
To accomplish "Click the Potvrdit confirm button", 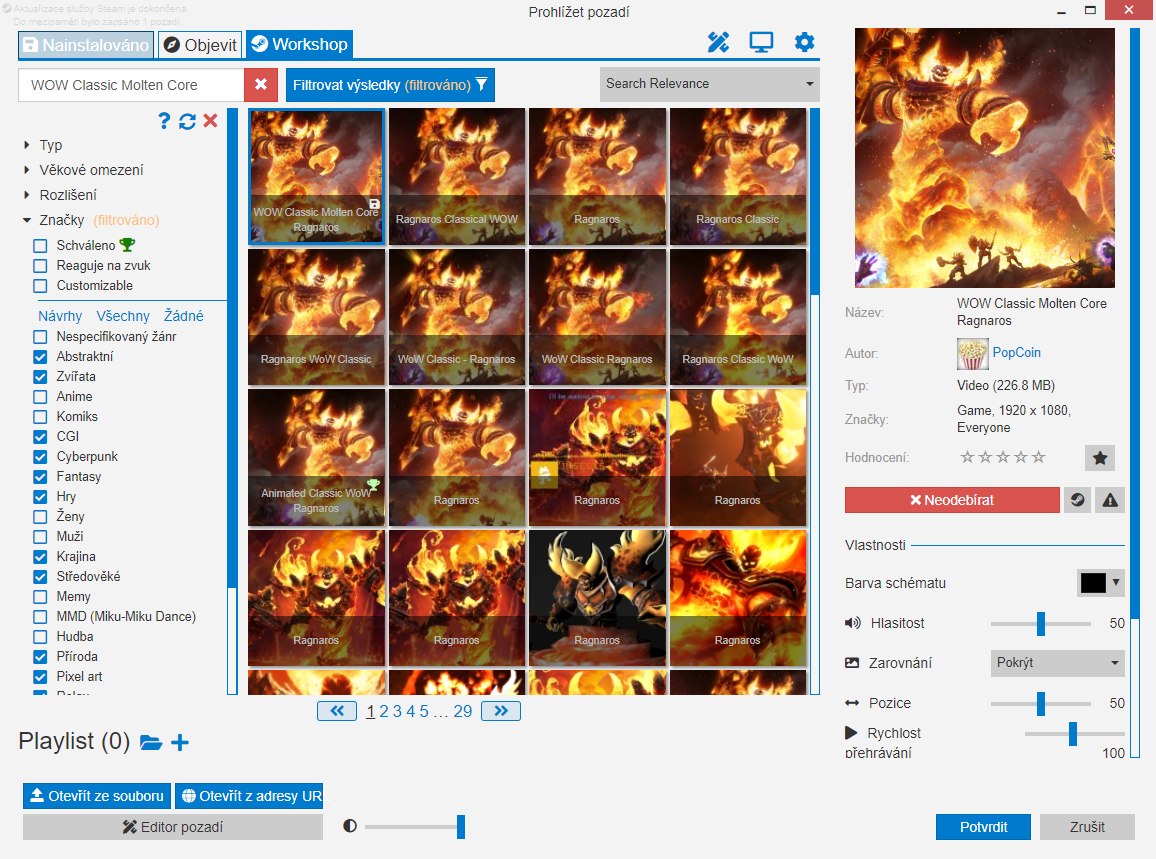I will coord(983,827).
